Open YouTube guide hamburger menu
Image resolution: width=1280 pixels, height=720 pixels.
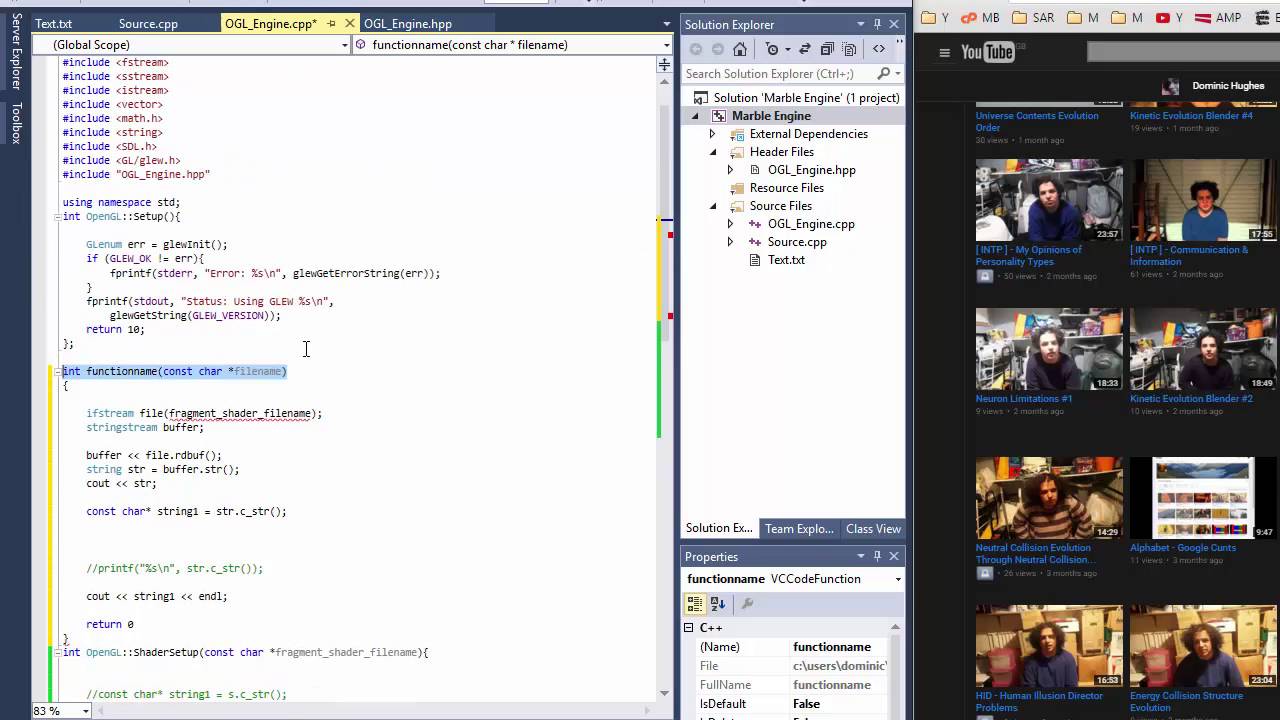[944, 53]
